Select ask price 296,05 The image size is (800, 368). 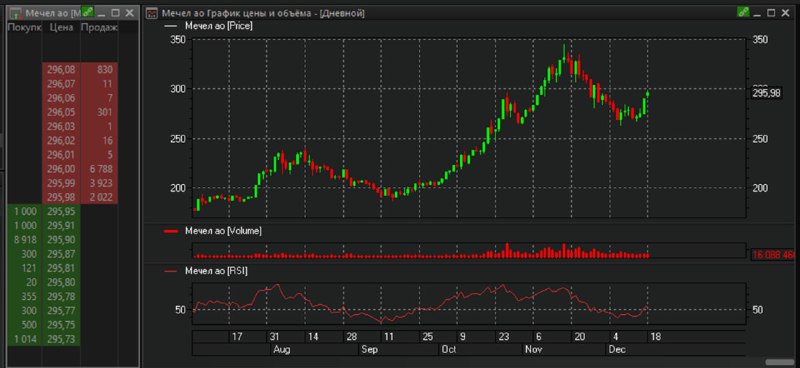[x=61, y=112]
